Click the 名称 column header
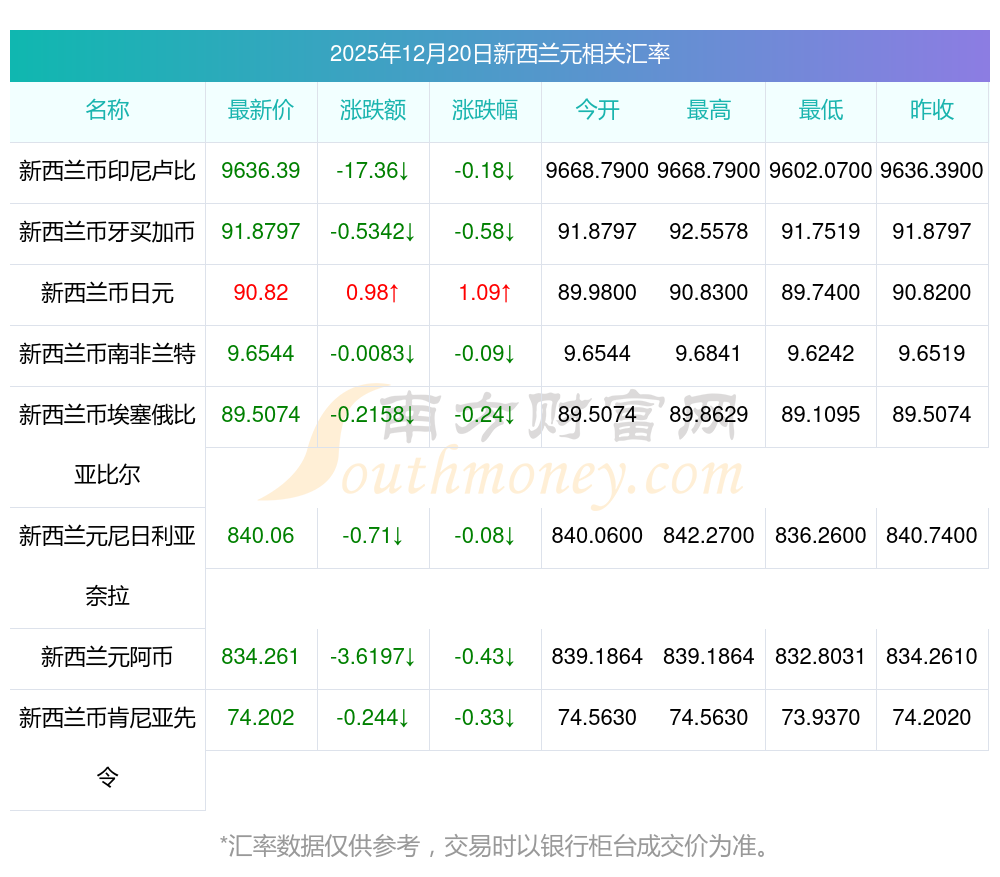The image size is (1000, 877). pos(107,111)
